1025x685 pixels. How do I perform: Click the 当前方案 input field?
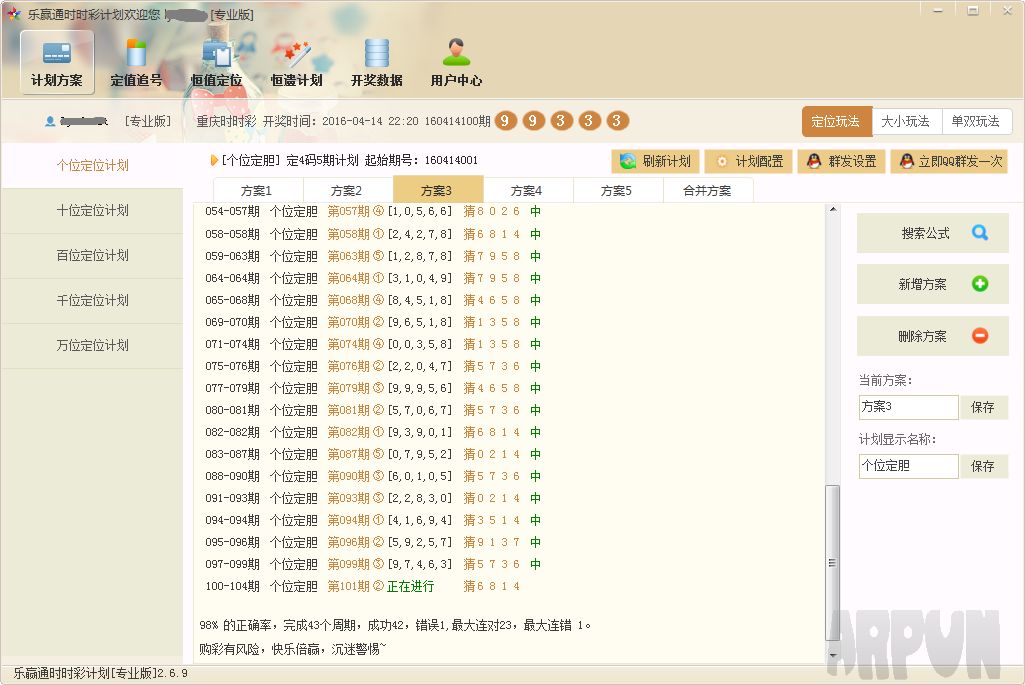[909, 407]
